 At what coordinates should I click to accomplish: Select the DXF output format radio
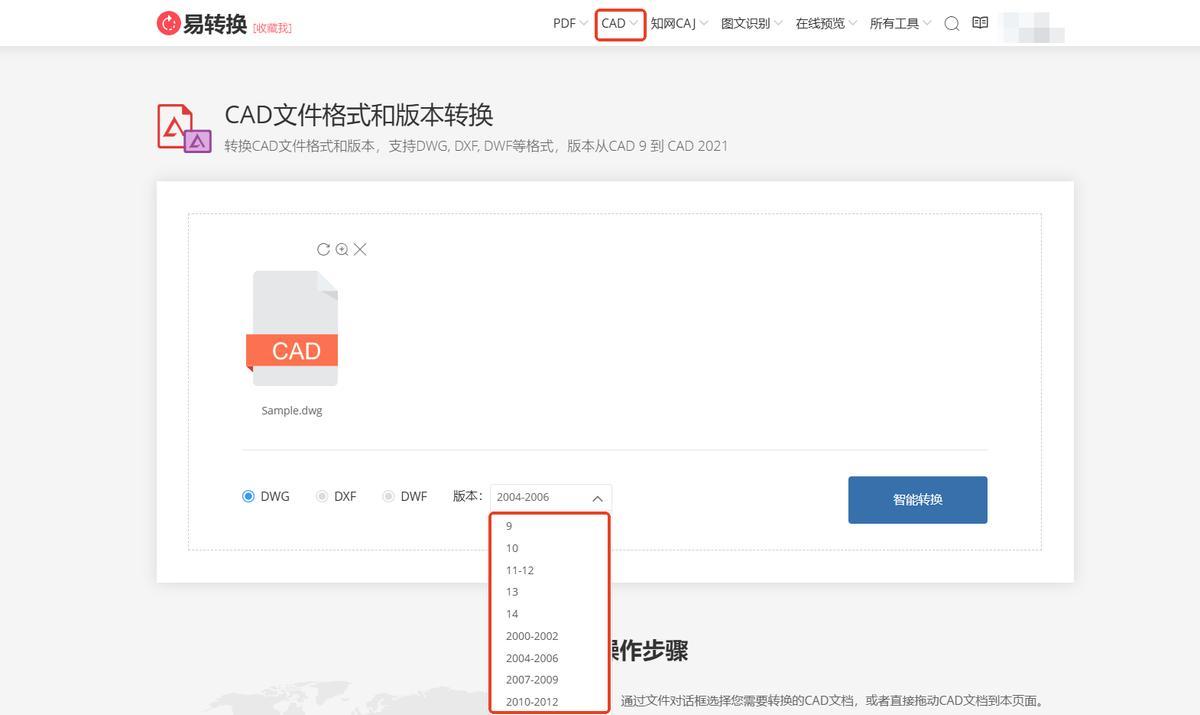322,496
